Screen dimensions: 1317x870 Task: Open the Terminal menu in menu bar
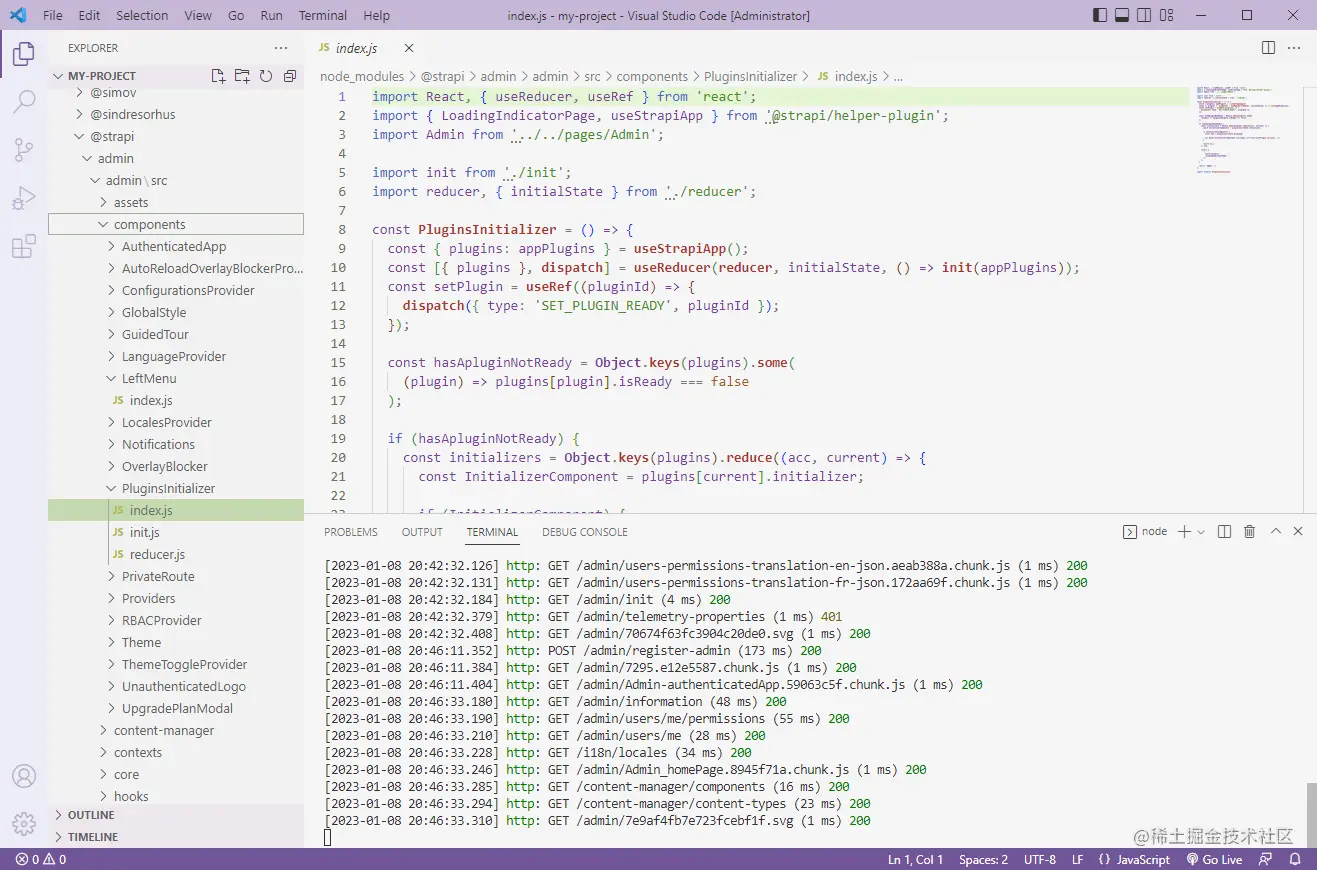point(323,15)
